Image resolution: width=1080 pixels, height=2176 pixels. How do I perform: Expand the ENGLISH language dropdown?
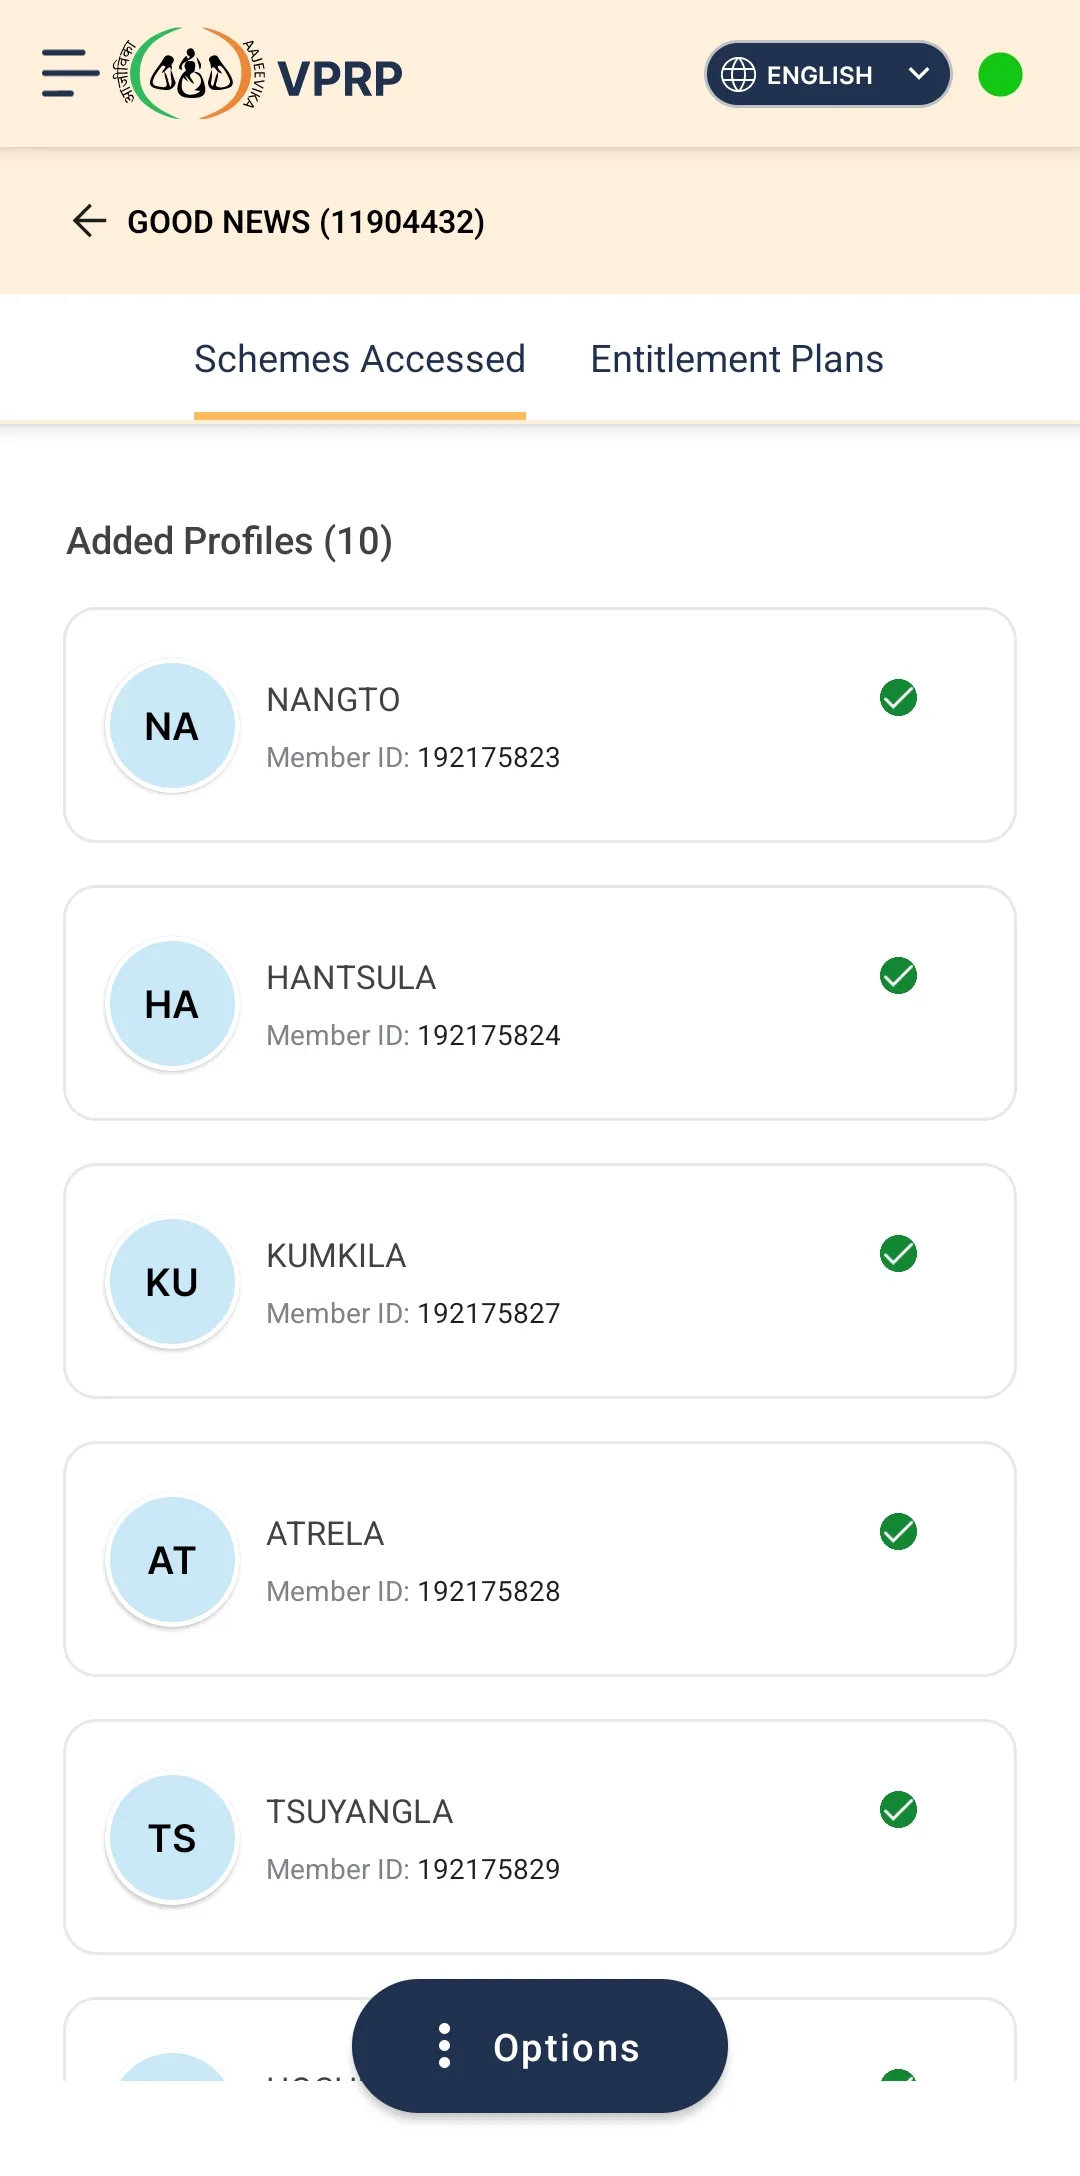tap(828, 75)
